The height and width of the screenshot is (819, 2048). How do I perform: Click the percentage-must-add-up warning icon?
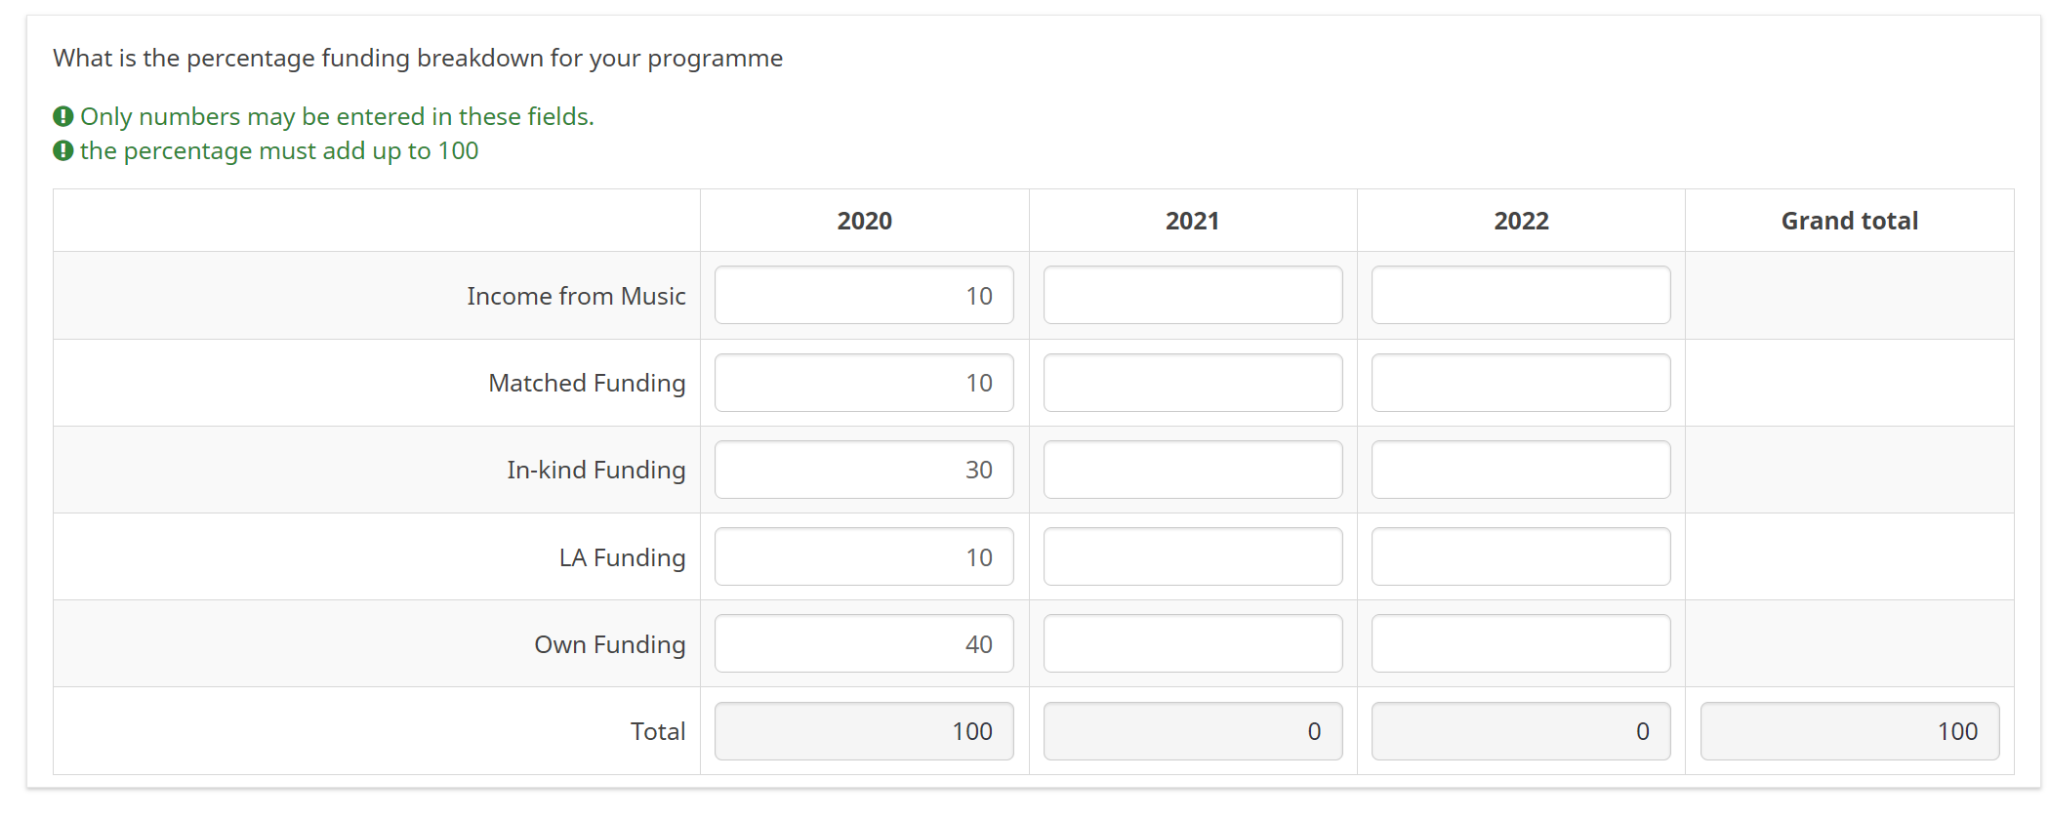(63, 151)
